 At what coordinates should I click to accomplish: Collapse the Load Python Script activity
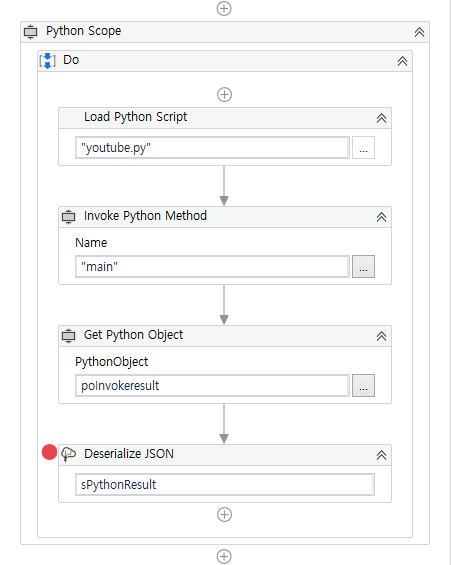tap(381, 118)
